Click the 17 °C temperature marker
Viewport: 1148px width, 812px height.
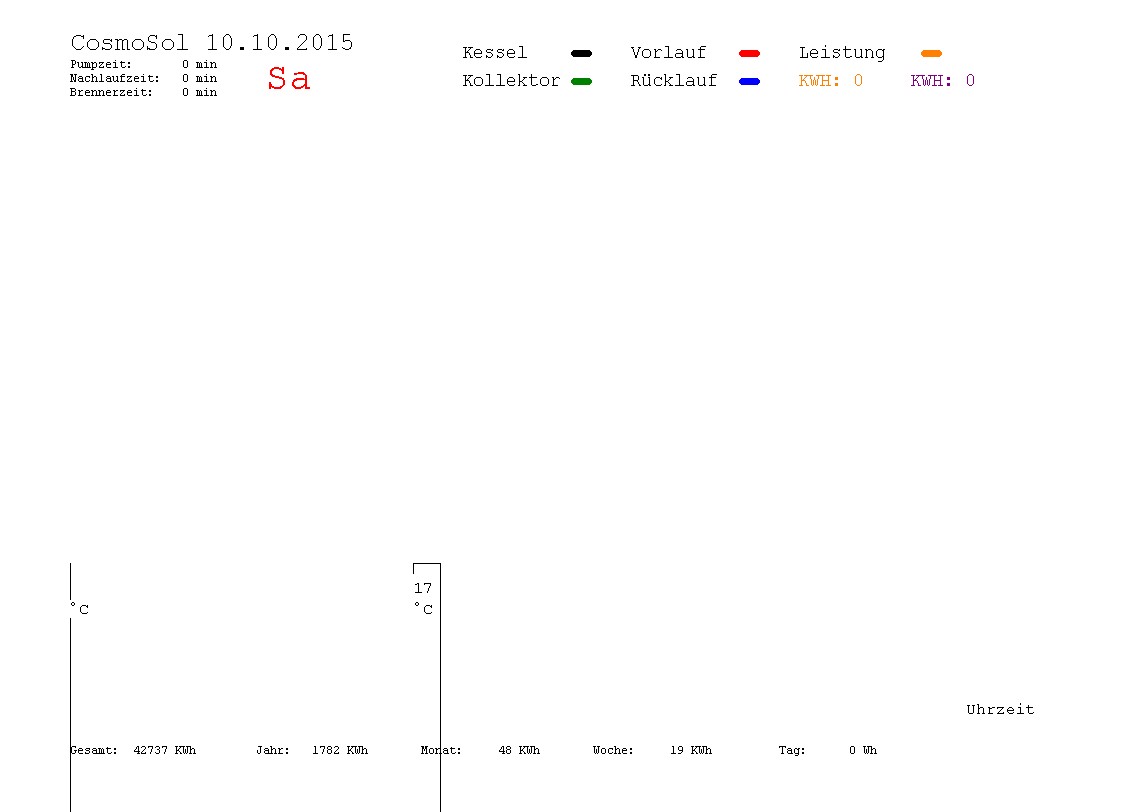[x=423, y=598]
